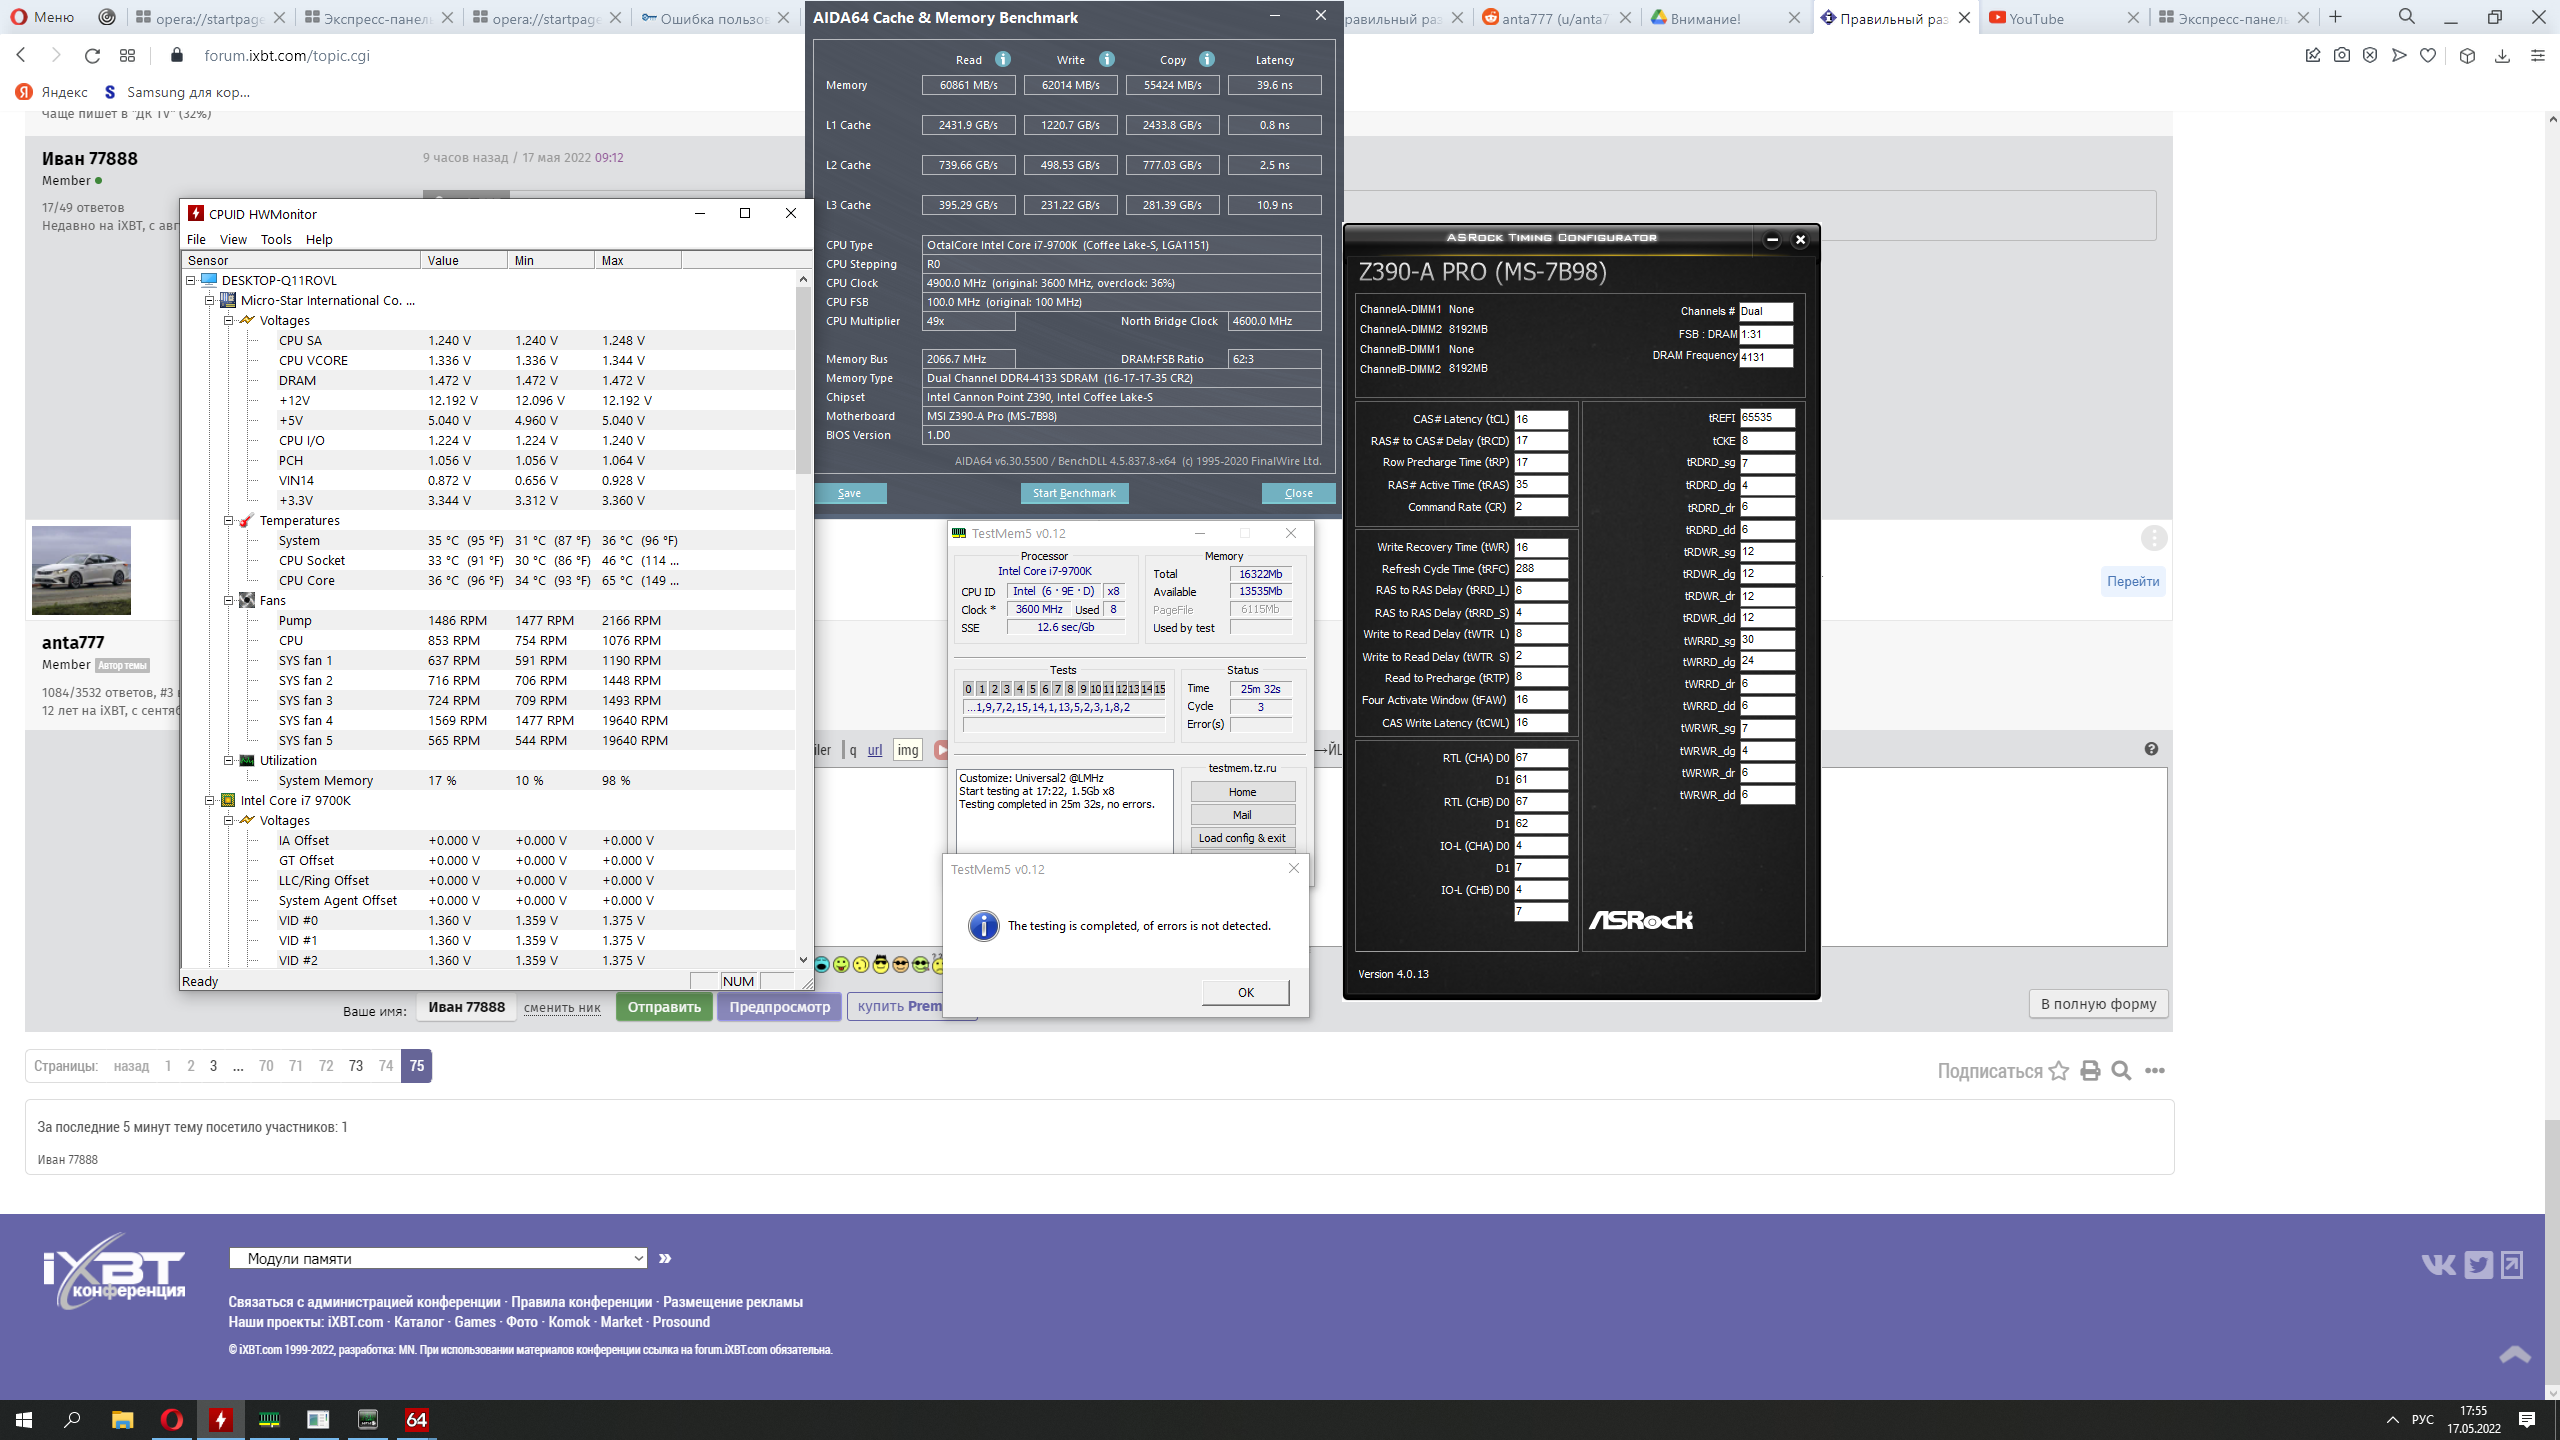Collapse the Temperatures tree node
Image resolution: width=2560 pixels, height=1440 pixels.
(x=228, y=521)
